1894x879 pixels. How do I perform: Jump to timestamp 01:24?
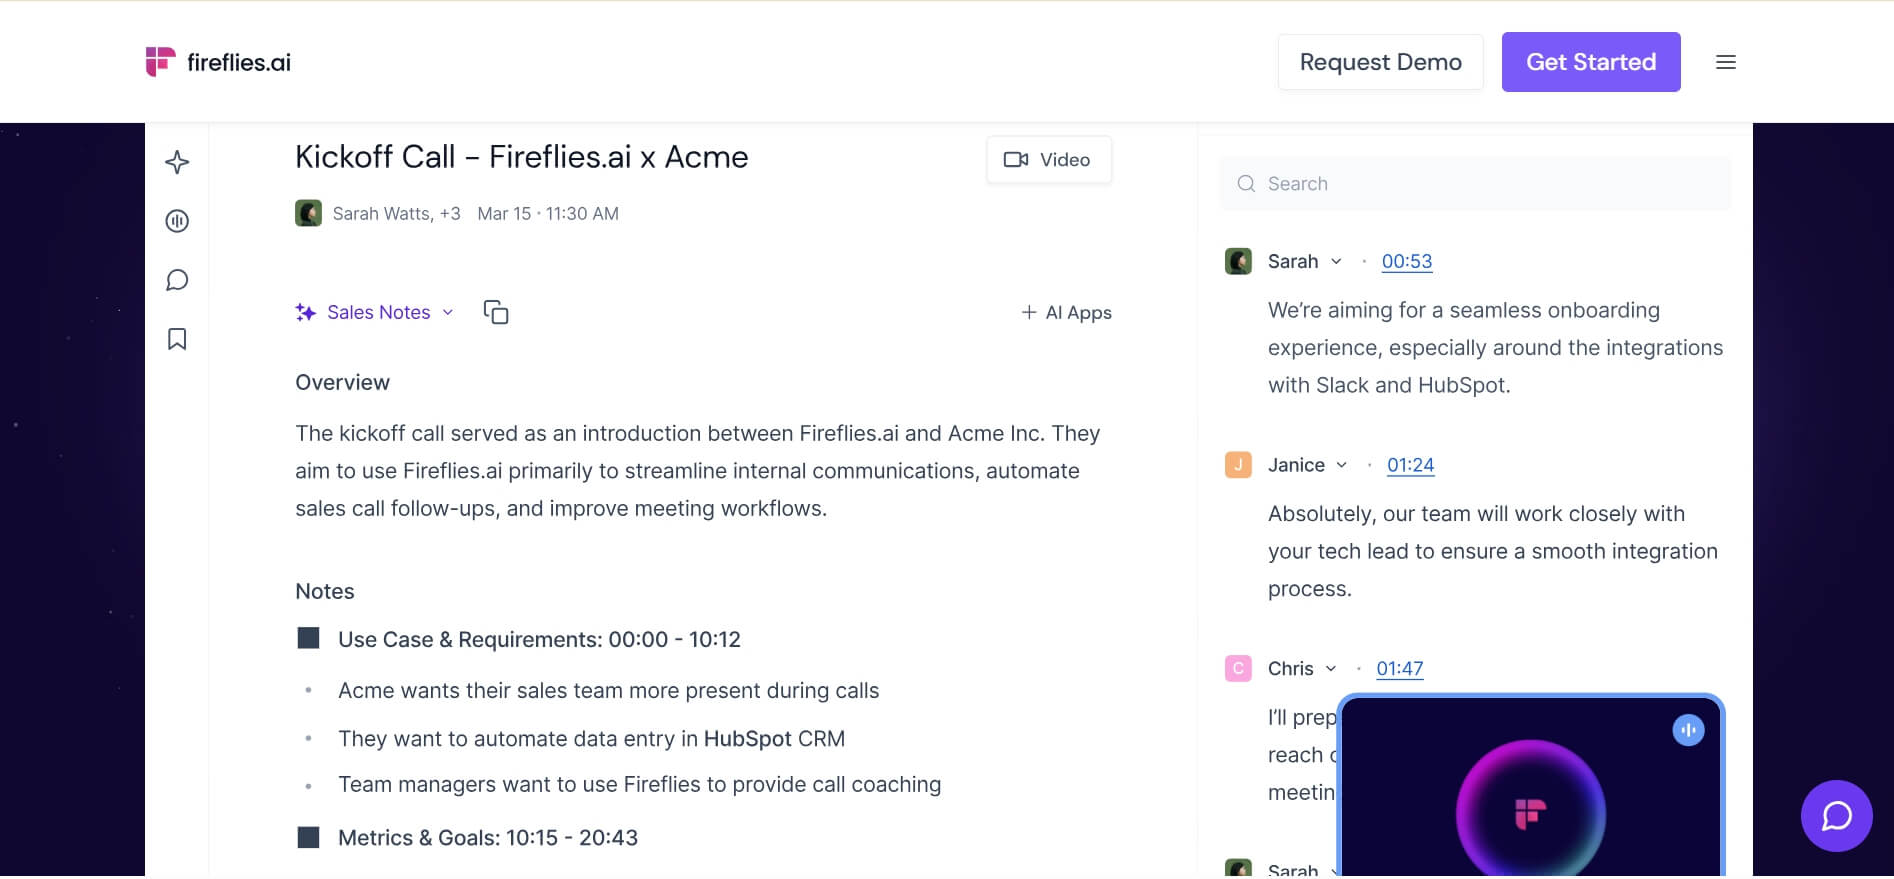coord(1410,465)
